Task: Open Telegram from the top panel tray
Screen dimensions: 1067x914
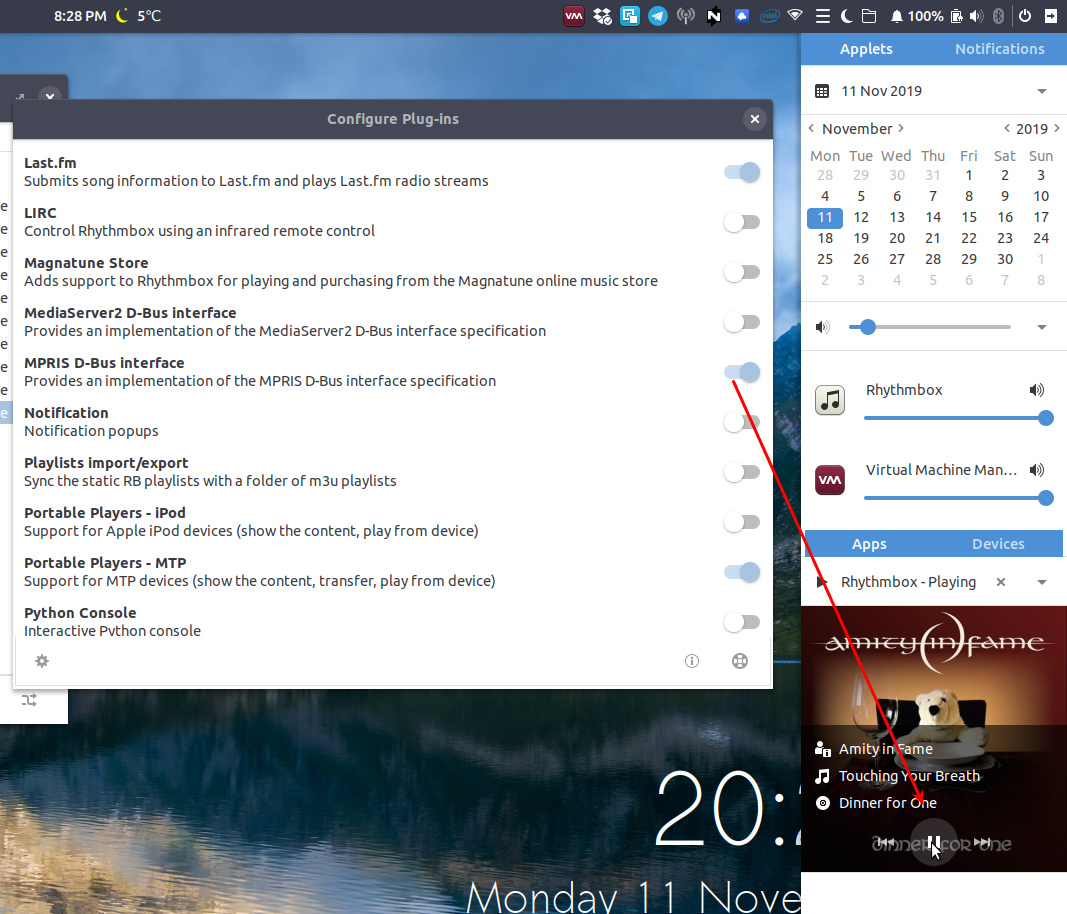Action: [657, 16]
